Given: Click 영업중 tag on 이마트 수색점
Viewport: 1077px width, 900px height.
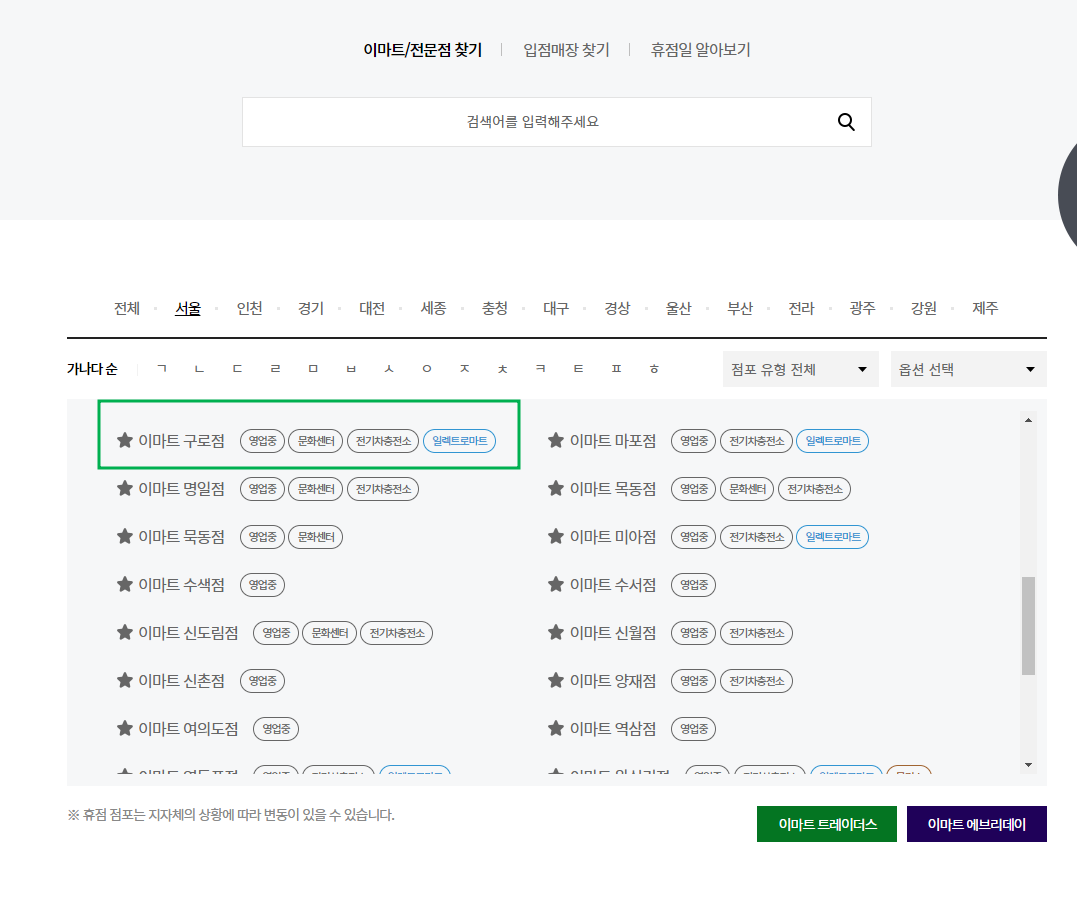Looking at the screenshot, I should click(x=262, y=585).
